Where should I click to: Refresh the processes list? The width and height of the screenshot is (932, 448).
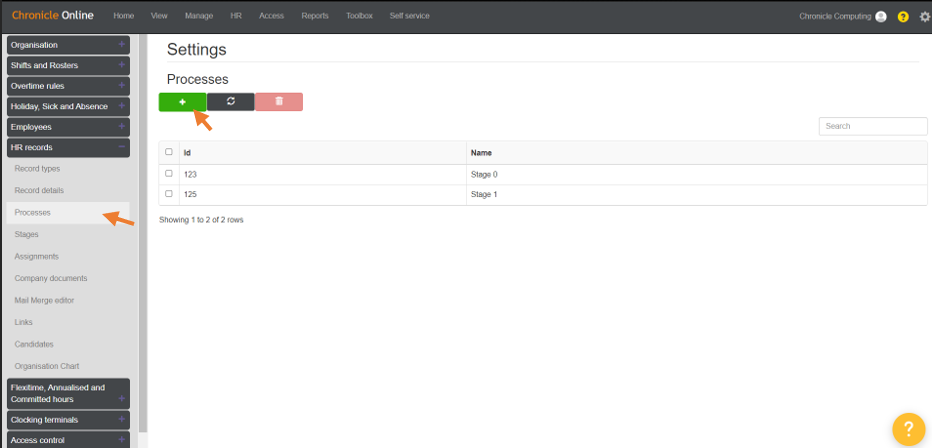click(x=231, y=102)
